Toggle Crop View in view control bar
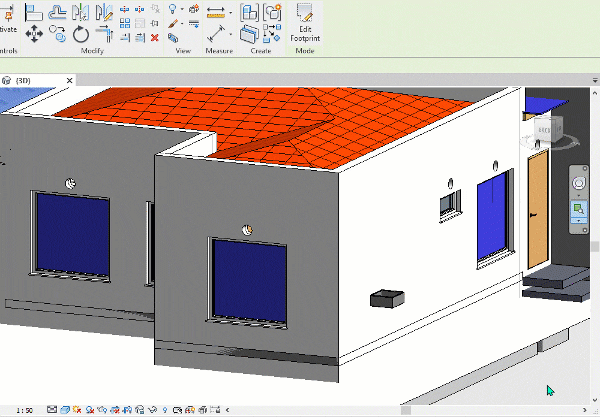 (x=115, y=410)
